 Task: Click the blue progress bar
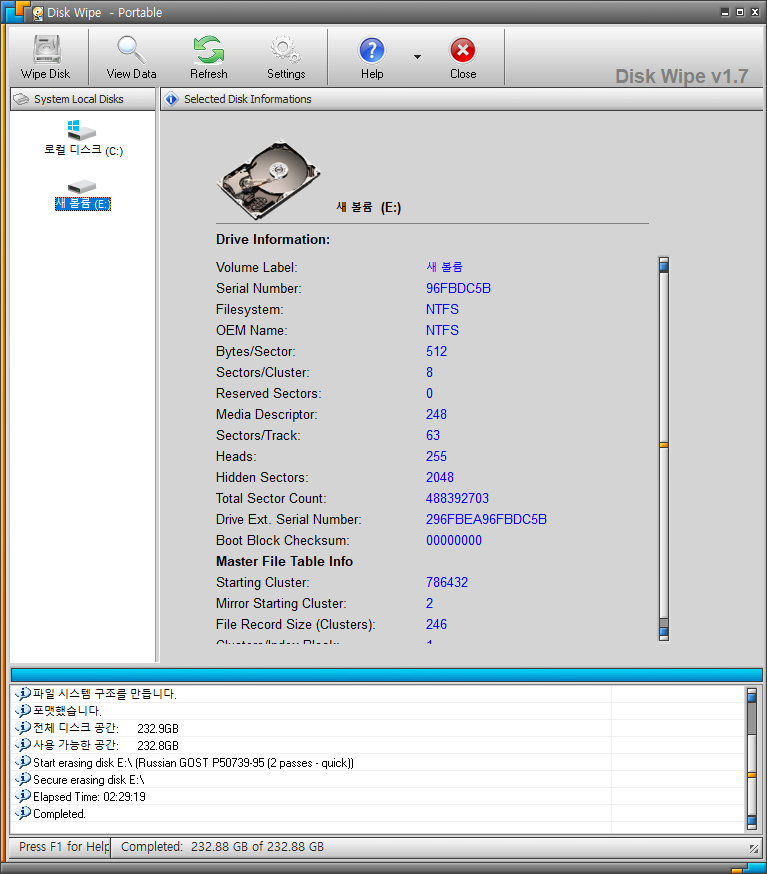(x=386, y=674)
